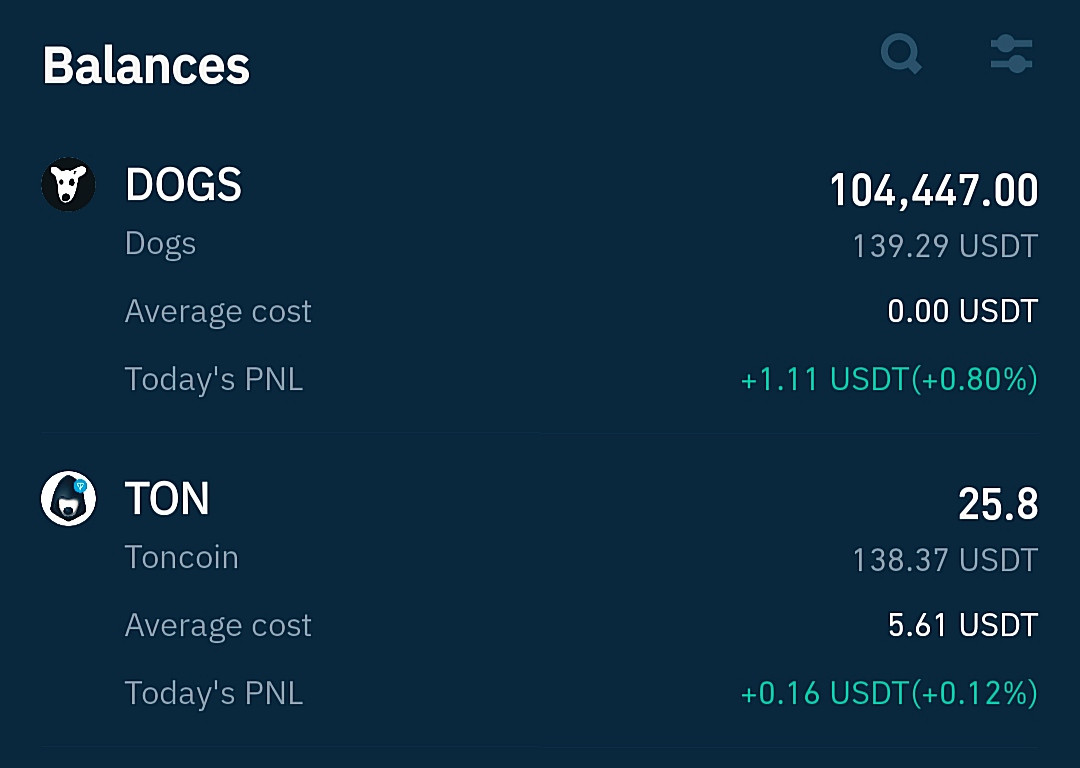Click the 5.61 USDT average cost value
This screenshot has width=1080, height=768.
tap(962, 625)
